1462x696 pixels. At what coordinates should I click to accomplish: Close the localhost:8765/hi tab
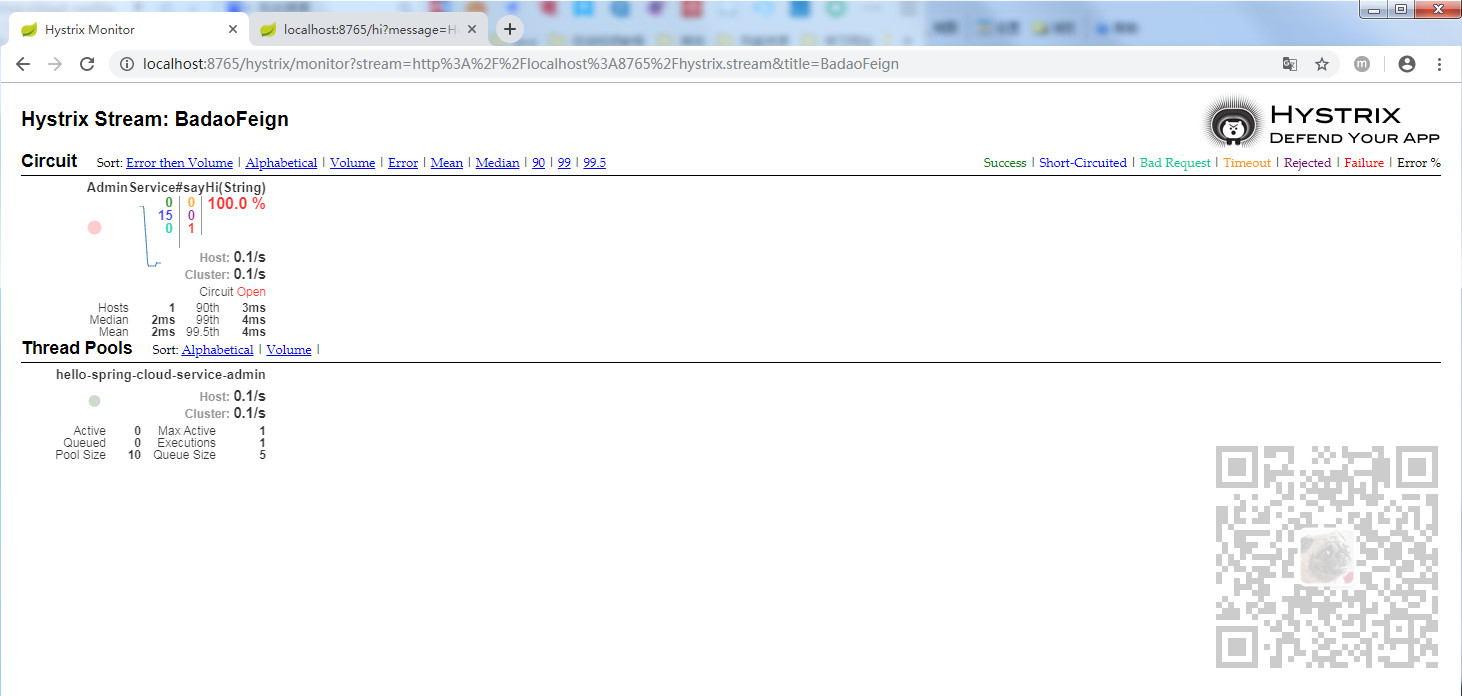pyautogui.click(x=472, y=29)
